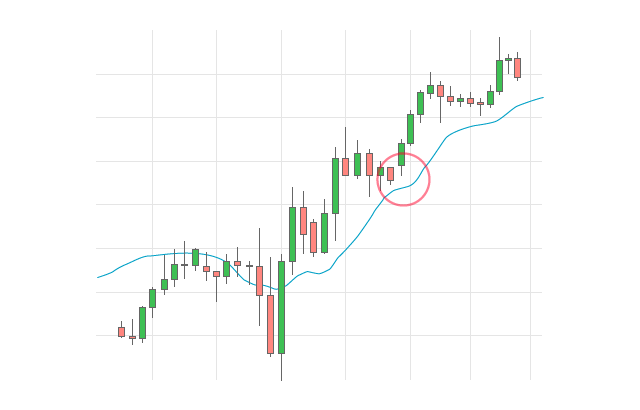Click the left starting point of the blue line

(x=98, y=277)
